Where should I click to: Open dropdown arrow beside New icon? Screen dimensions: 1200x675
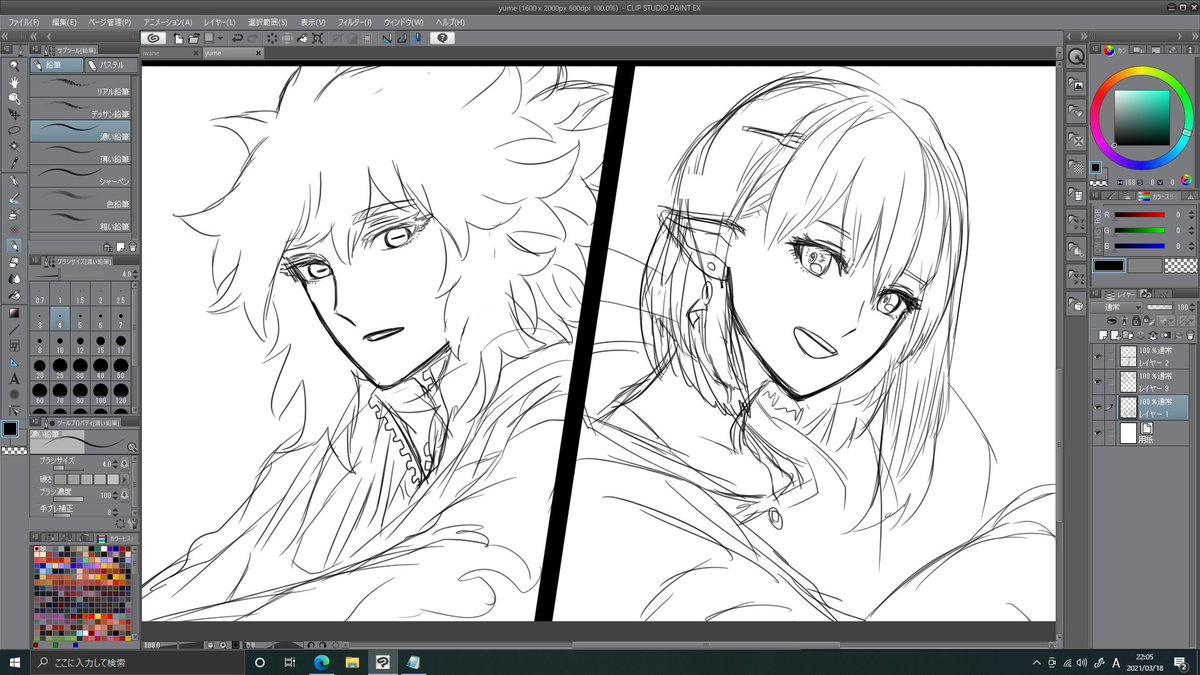pyautogui.click(x=220, y=38)
